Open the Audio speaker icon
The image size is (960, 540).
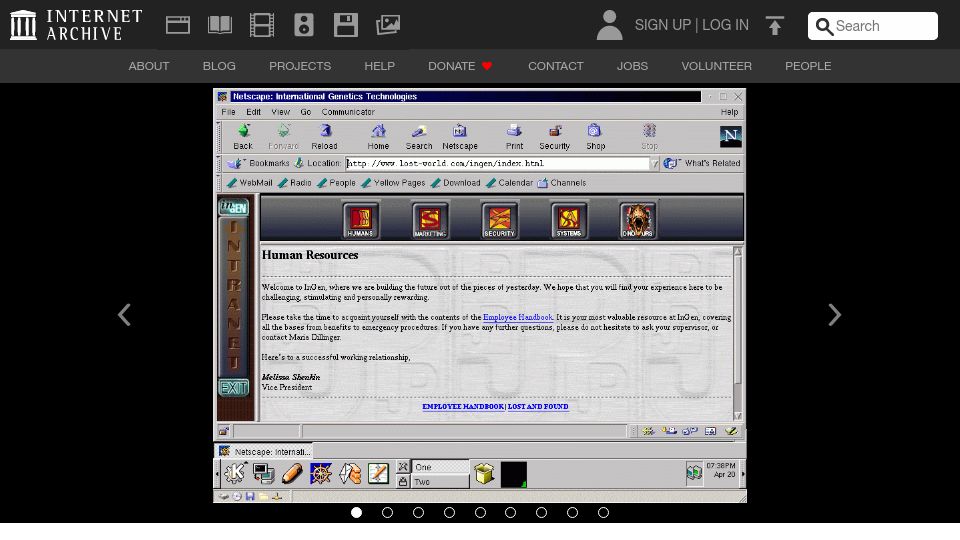click(x=304, y=25)
